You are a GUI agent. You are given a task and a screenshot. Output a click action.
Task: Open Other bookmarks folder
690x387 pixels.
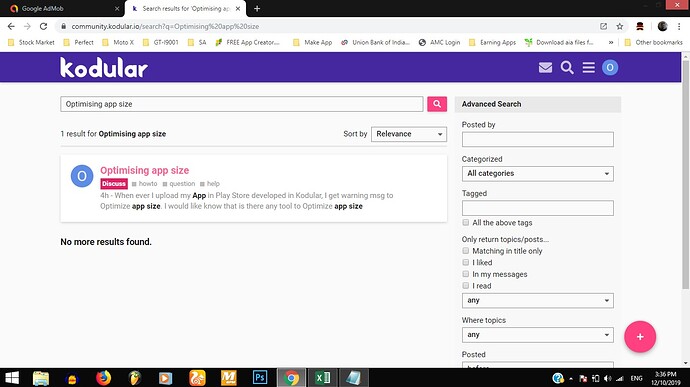[x=653, y=42]
